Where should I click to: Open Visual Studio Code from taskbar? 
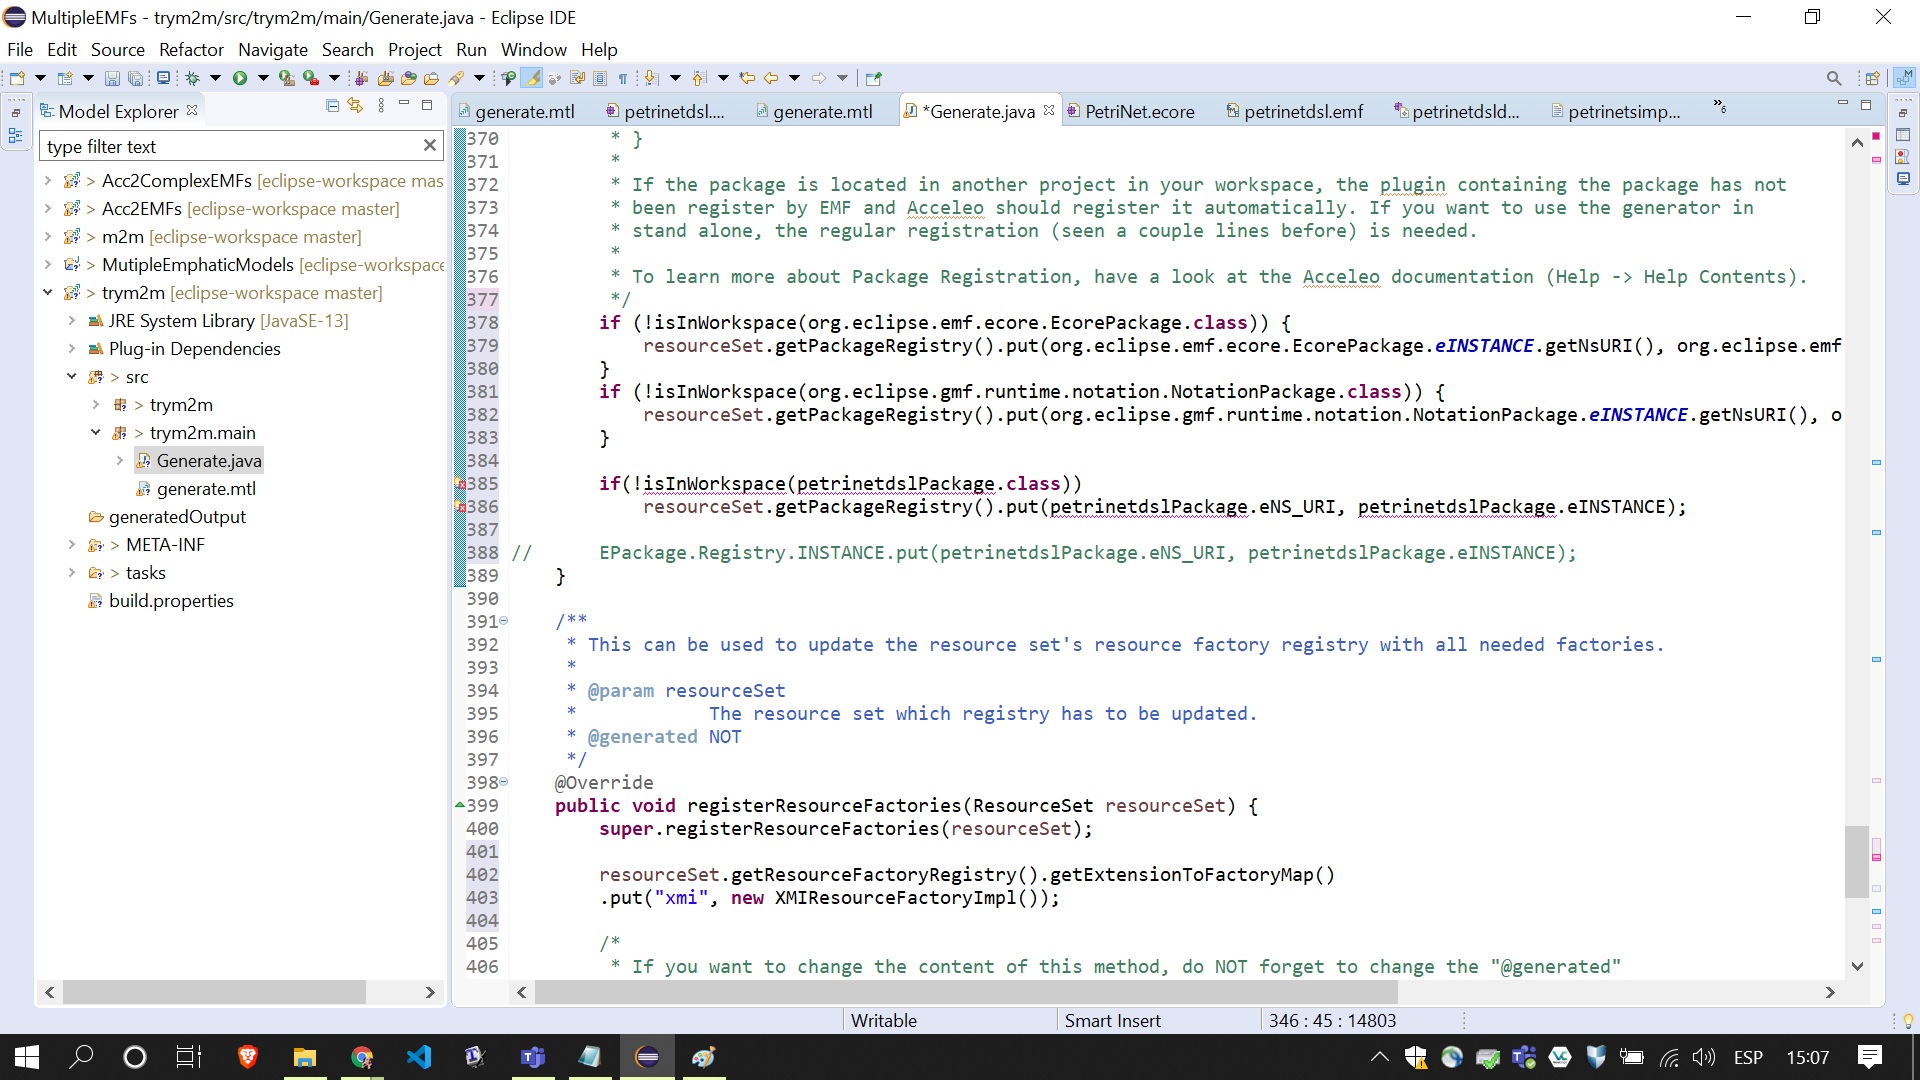pos(419,1057)
